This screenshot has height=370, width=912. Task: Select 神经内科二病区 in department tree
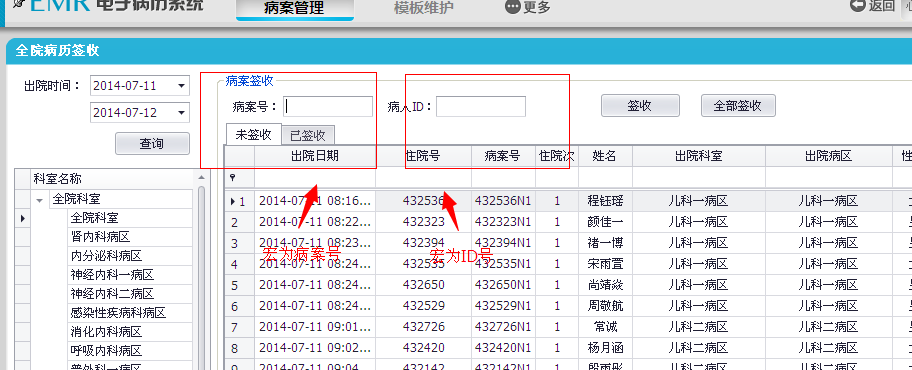point(112,294)
